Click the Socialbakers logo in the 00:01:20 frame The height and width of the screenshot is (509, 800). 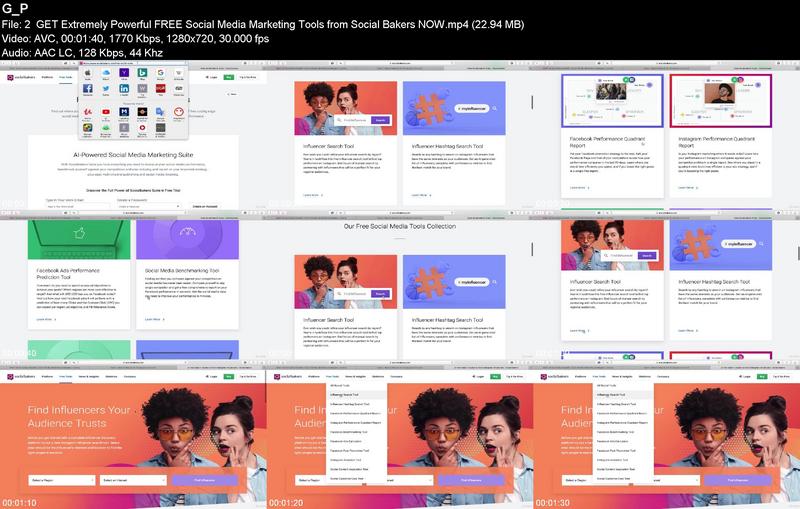point(288,376)
